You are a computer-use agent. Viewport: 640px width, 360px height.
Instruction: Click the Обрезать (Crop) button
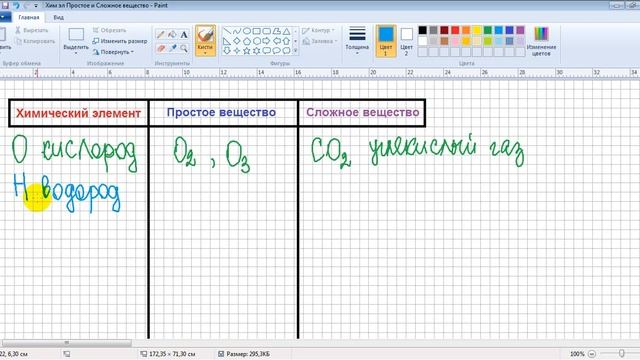109,30
